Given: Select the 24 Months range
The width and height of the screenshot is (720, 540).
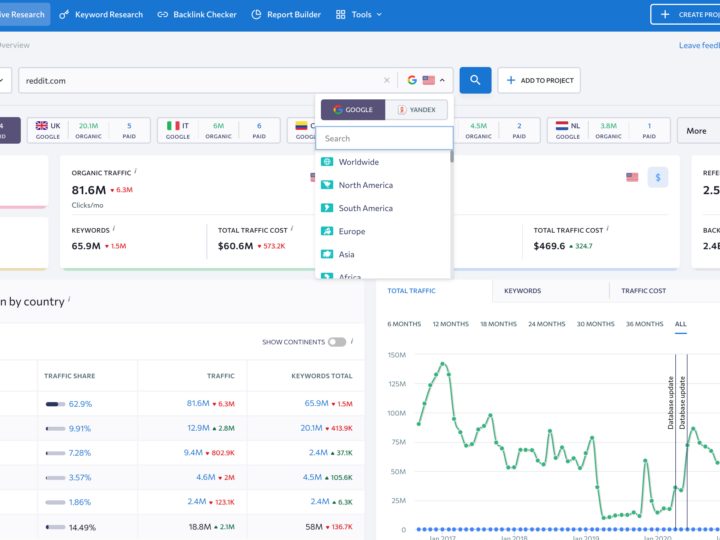Looking at the screenshot, I should pos(546,324).
